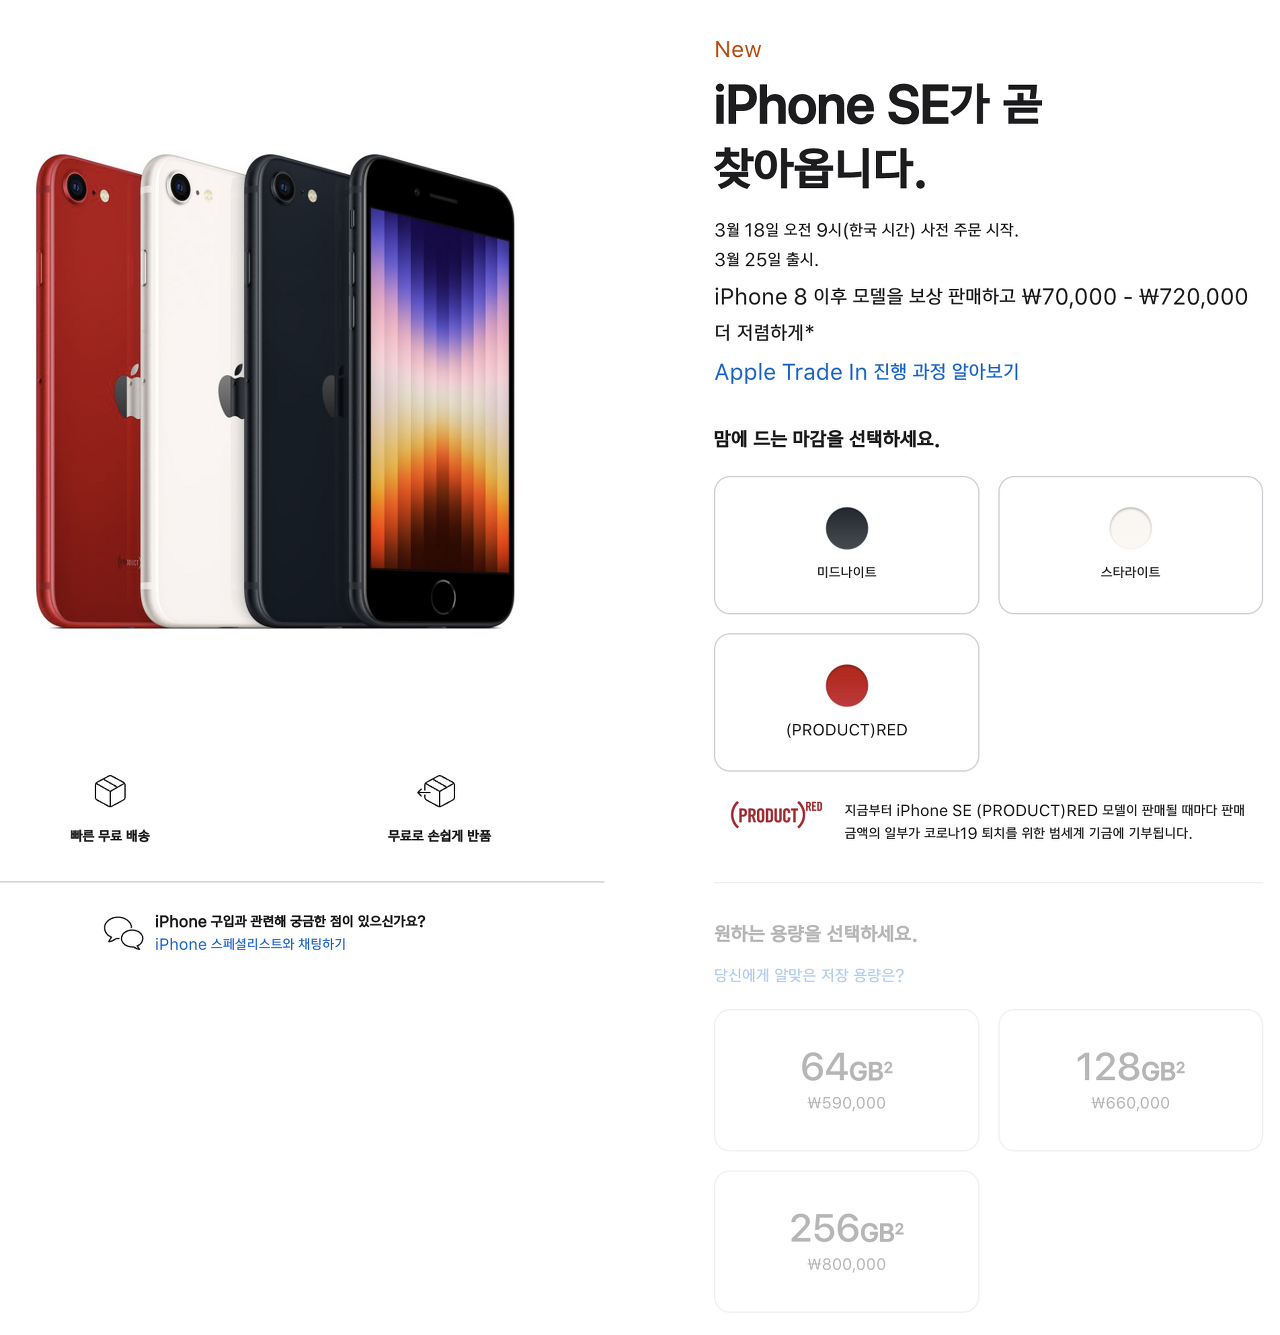Image resolution: width=1280 pixels, height=1335 pixels.
Task: Choose the 256GB storage at ₩800,000
Action: pos(846,1241)
